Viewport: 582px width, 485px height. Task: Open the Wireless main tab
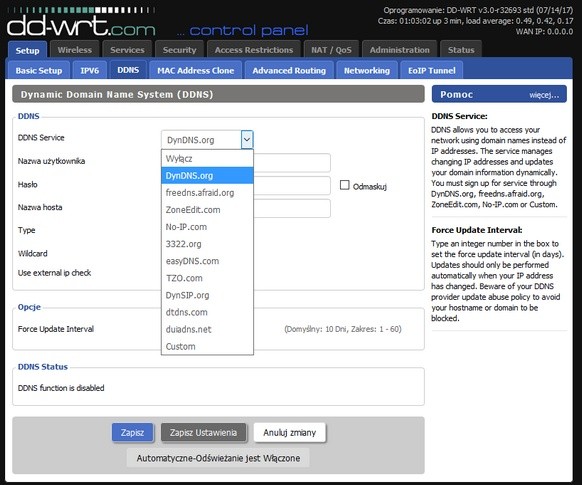point(75,50)
